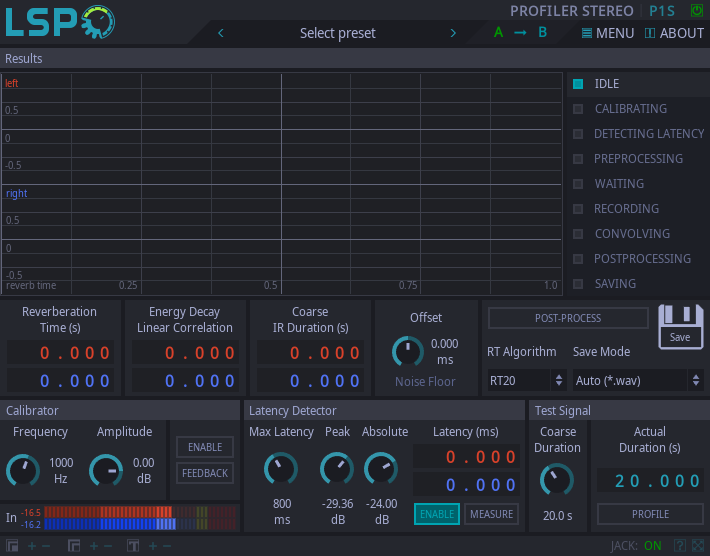Adjust the Absolute threshold knob
The image size is (710, 556).
pos(381,468)
